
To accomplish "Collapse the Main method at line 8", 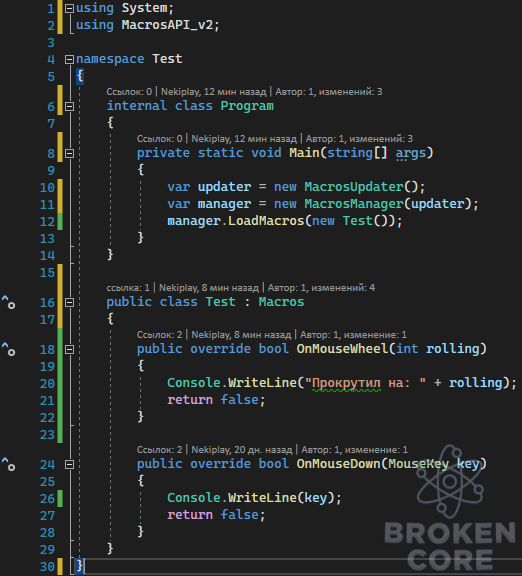I will tap(69, 154).
